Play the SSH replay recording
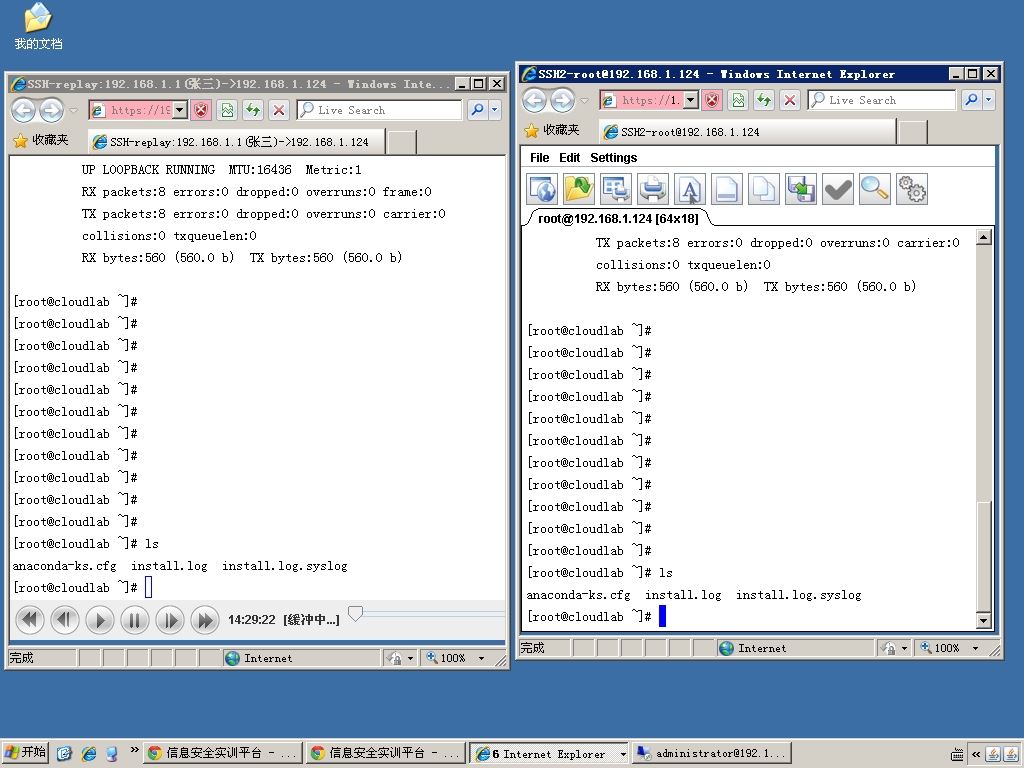Viewport: 1024px width, 768px height. pos(100,620)
